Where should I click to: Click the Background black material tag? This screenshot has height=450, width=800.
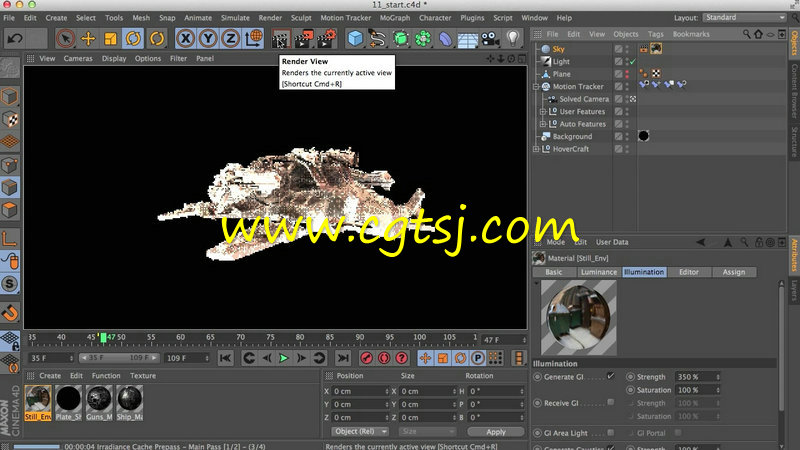tap(643, 136)
